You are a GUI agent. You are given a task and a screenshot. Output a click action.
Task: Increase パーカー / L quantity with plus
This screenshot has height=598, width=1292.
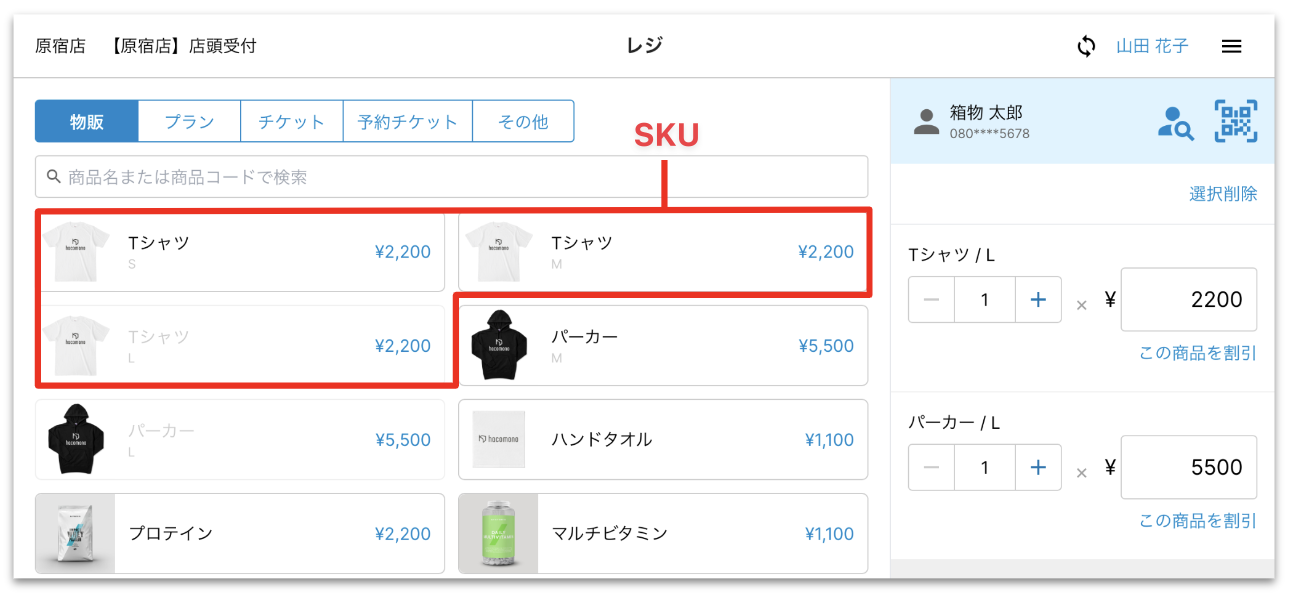(x=1038, y=467)
